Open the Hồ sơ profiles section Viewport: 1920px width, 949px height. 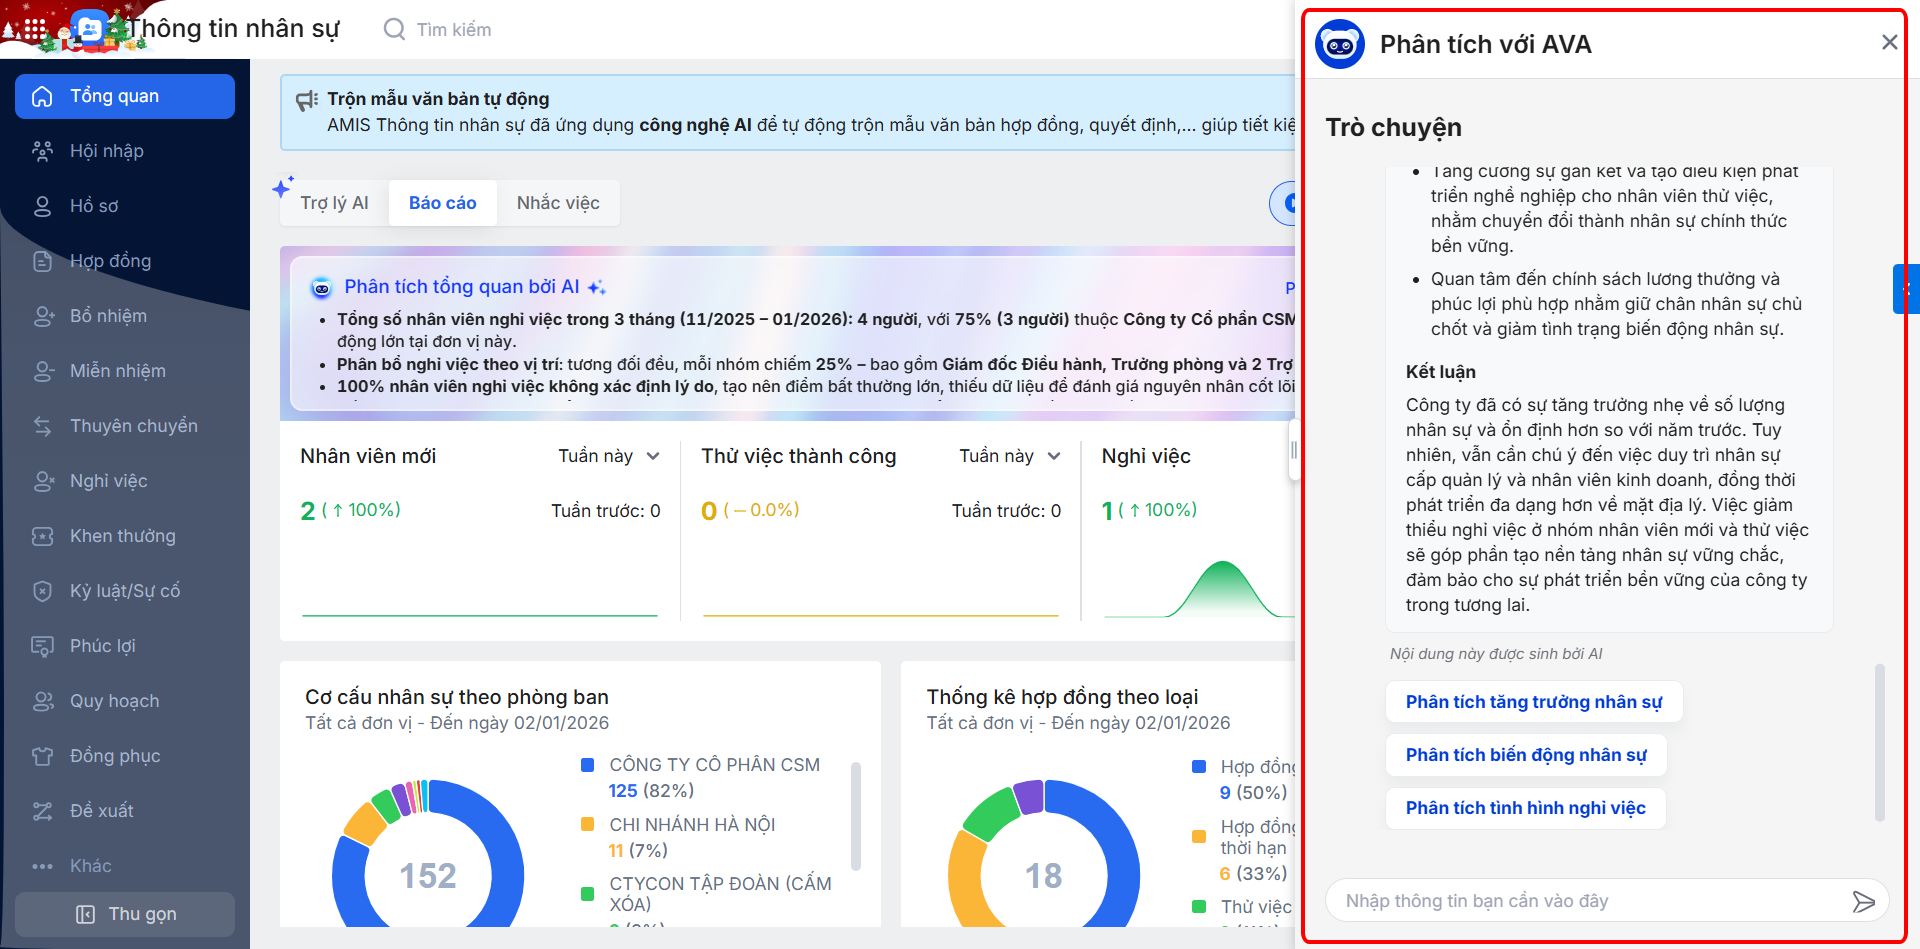click(125, 206)
